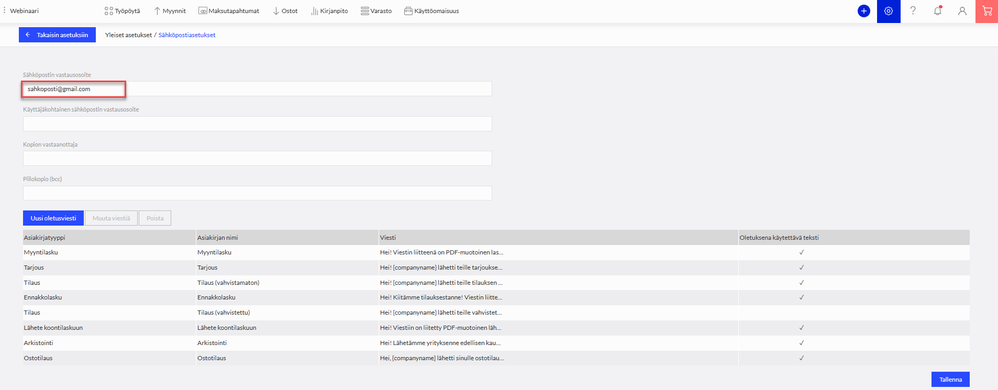998x390 pixels.
Task: Sort by Asiakirjan nimi column header
Action: point(286,237)
